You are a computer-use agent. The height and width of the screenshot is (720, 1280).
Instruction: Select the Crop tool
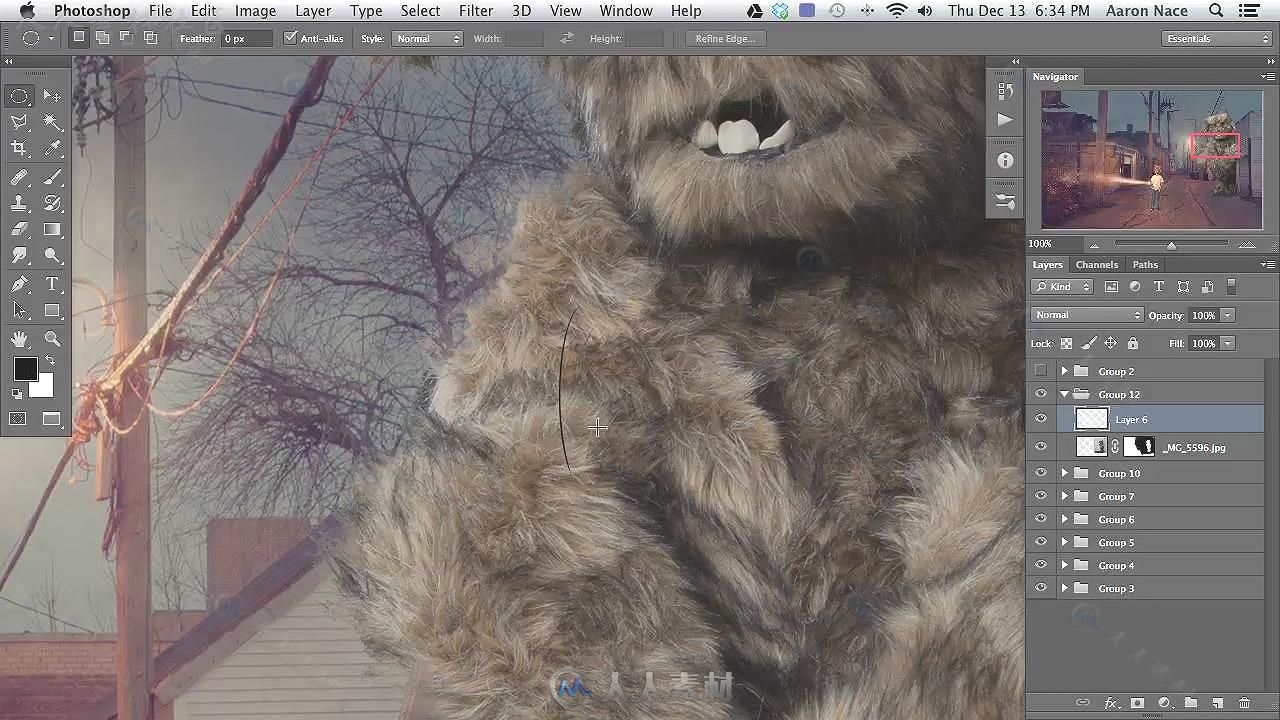tap(19, 148)
